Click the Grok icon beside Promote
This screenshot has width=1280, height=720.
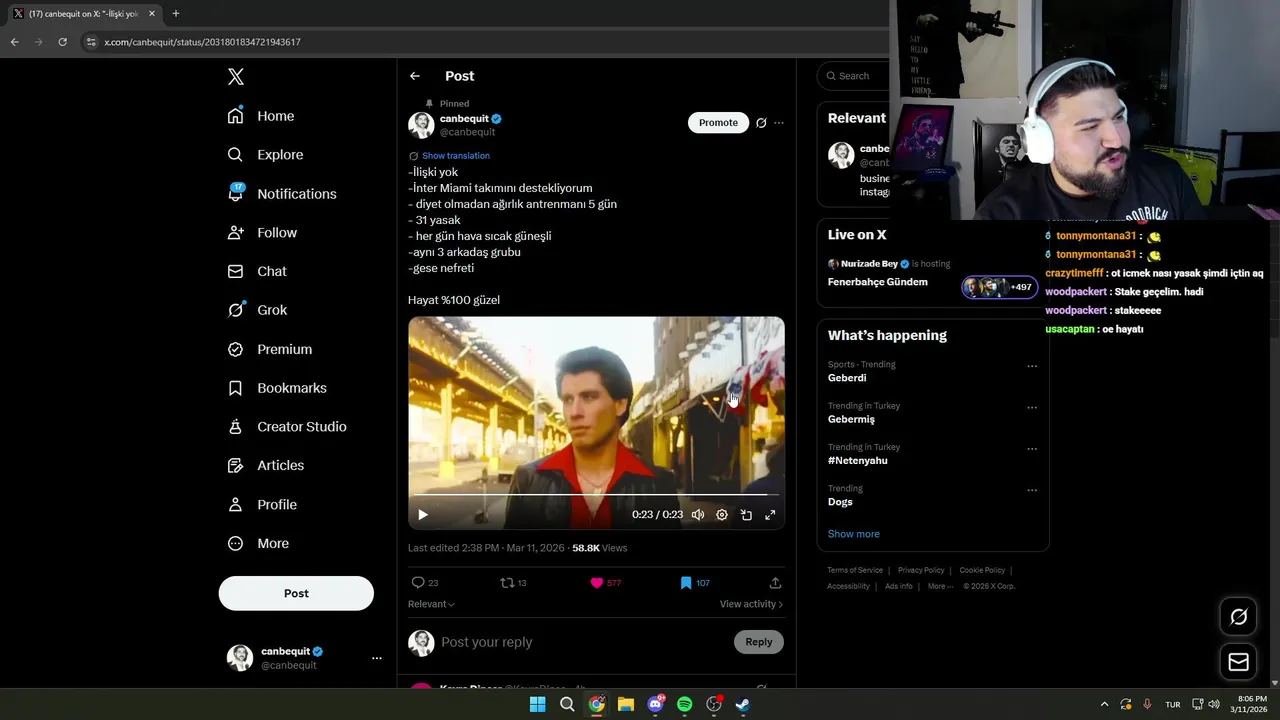pyautogui.click(x=761, y=123)
